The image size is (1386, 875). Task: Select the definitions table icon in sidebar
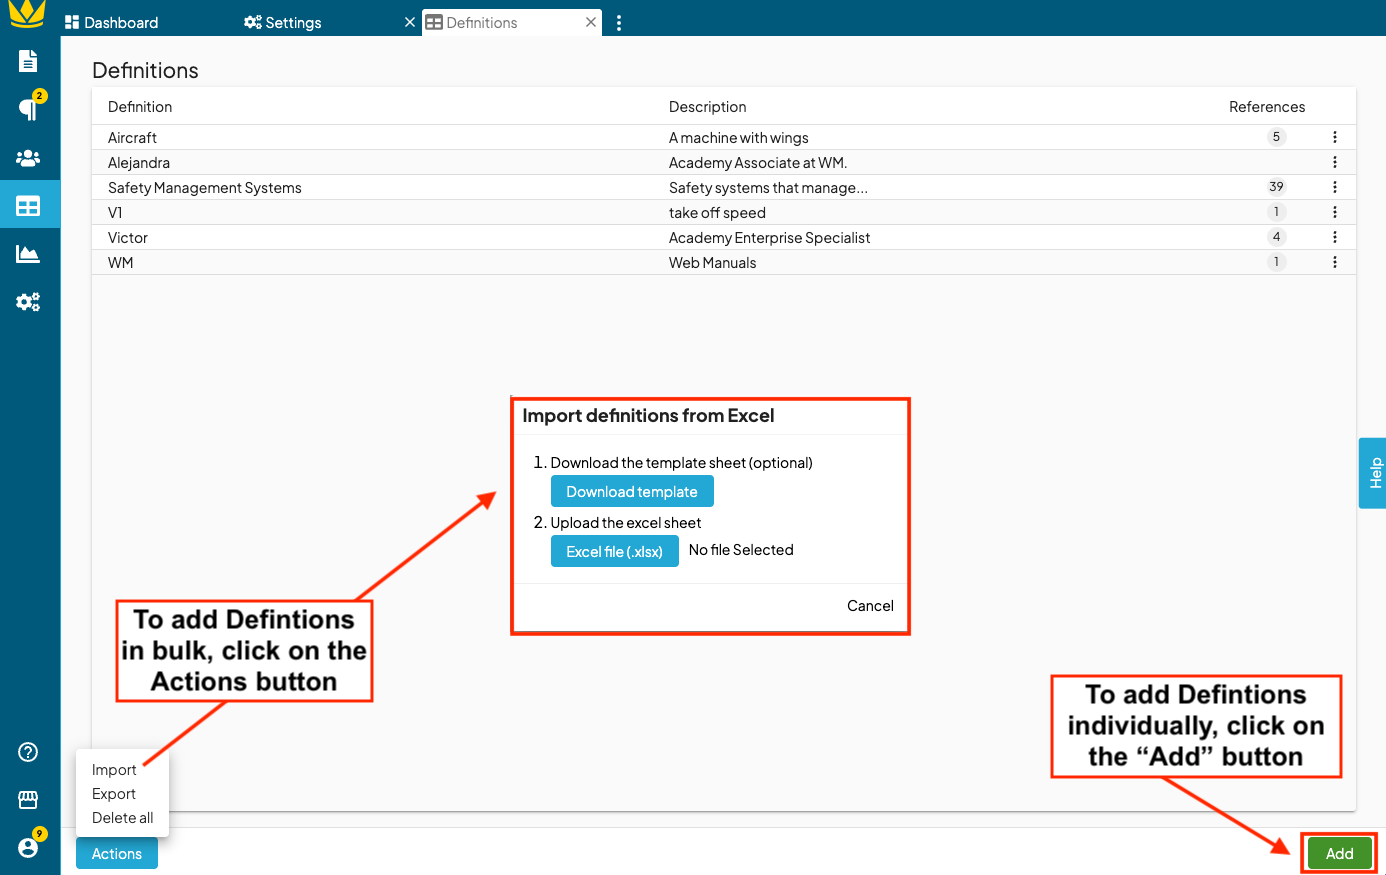pos(28,206)
